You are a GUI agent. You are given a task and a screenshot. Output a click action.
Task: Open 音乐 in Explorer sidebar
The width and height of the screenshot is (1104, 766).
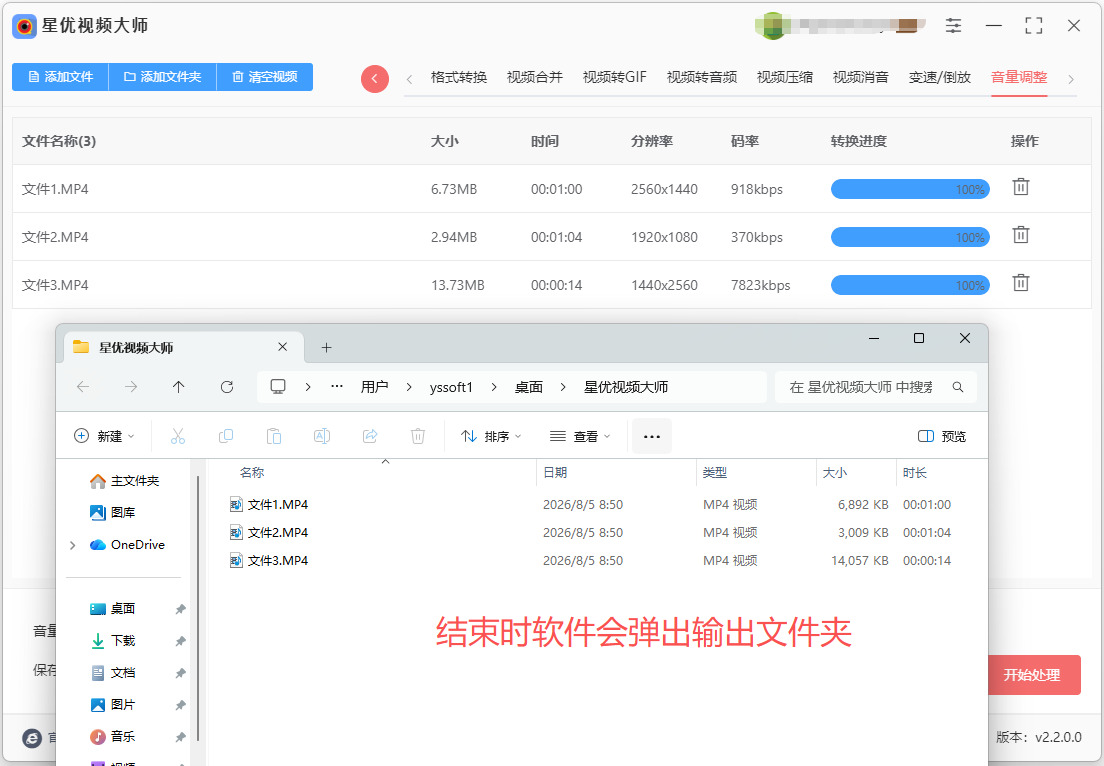113,736
